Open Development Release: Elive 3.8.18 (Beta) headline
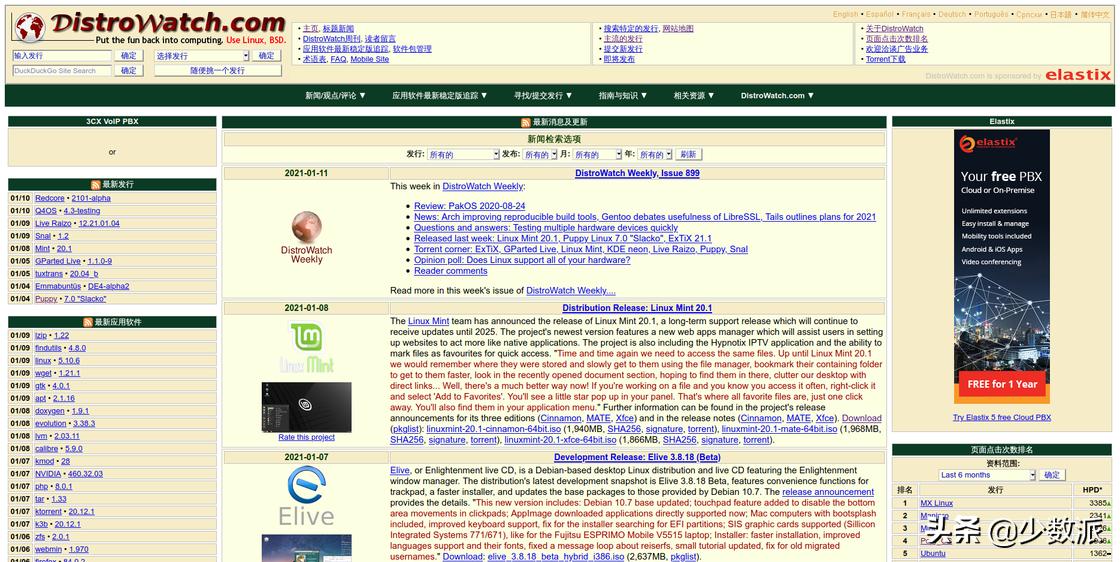1120x562 pixels. 637,457
